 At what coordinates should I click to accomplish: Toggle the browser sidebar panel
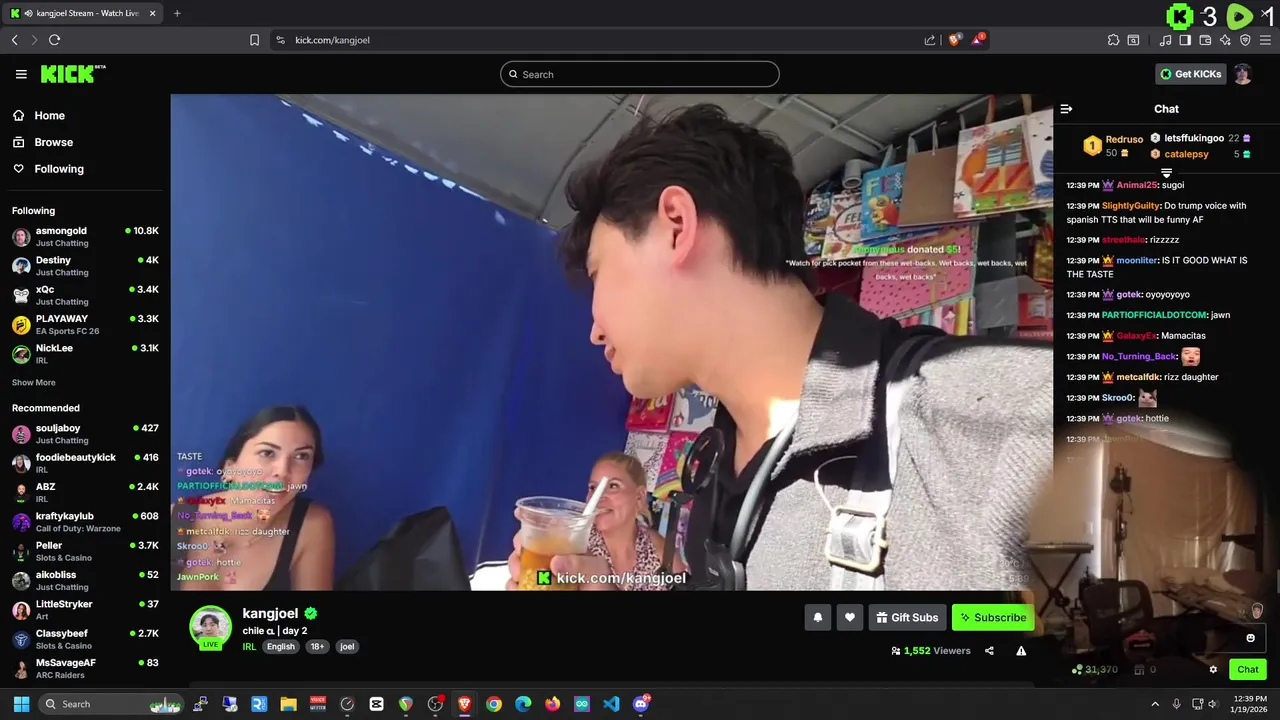[x=1185, y=40]
